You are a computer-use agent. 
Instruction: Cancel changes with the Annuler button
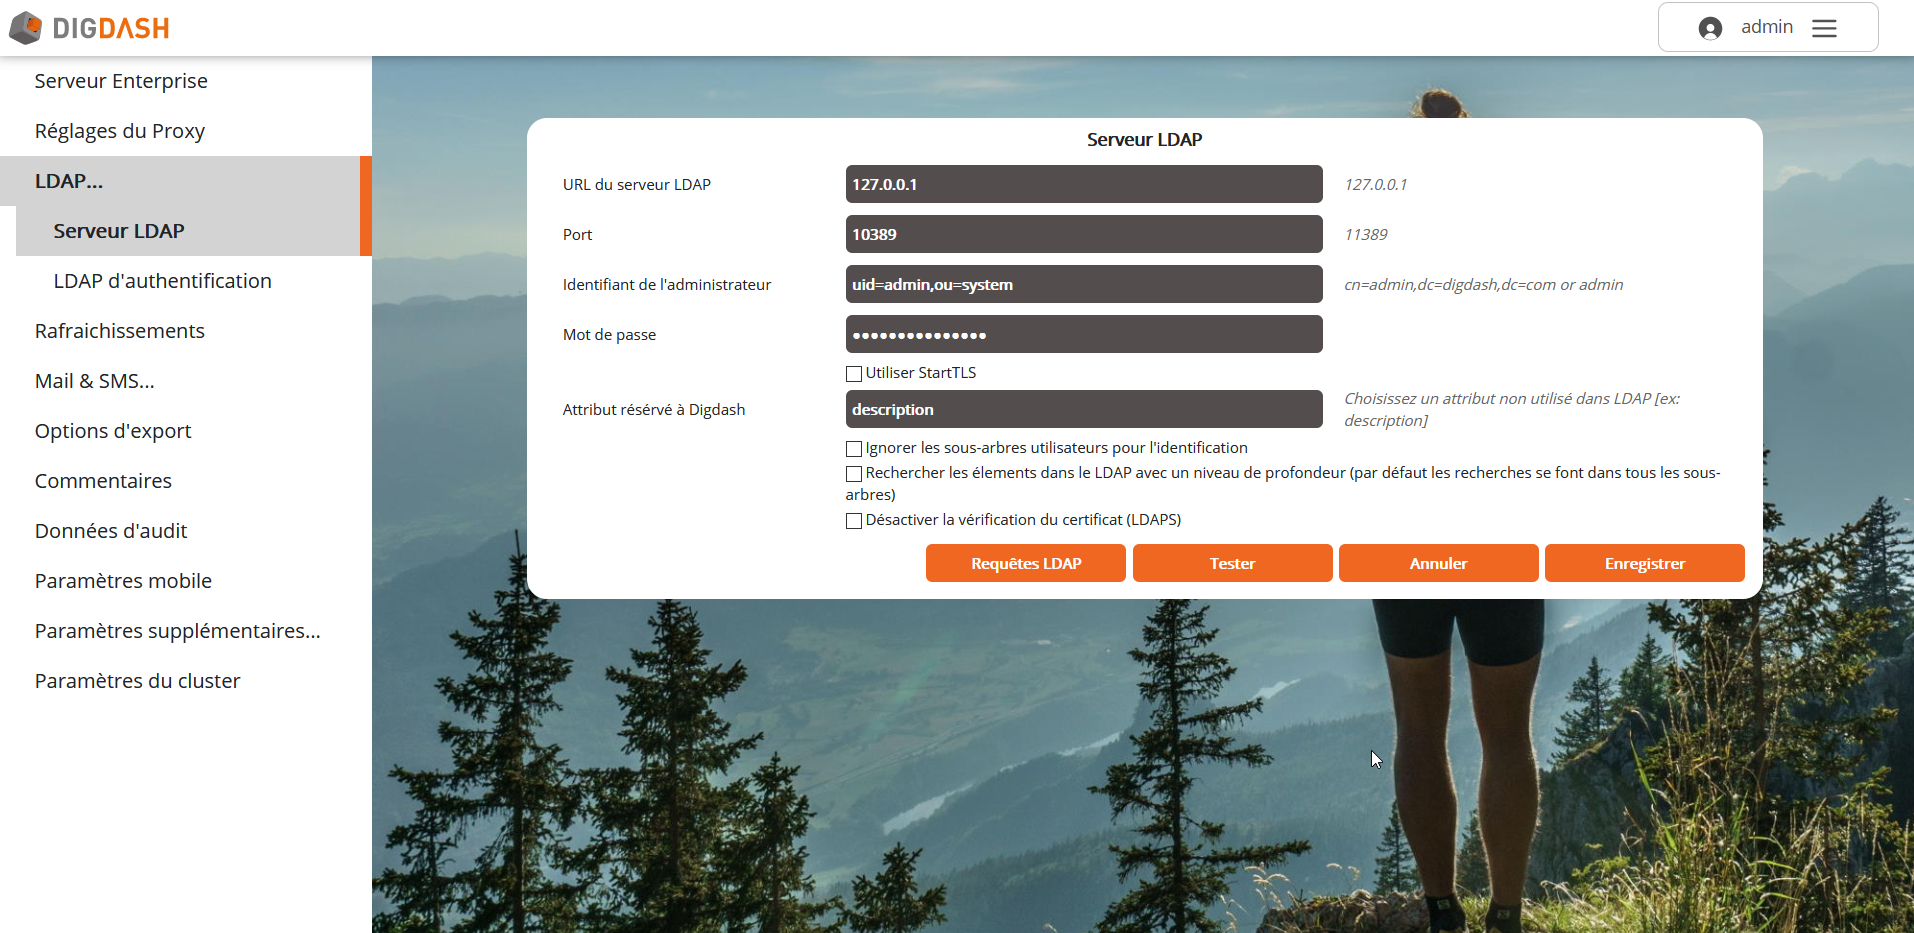(x=1438, y=563)
